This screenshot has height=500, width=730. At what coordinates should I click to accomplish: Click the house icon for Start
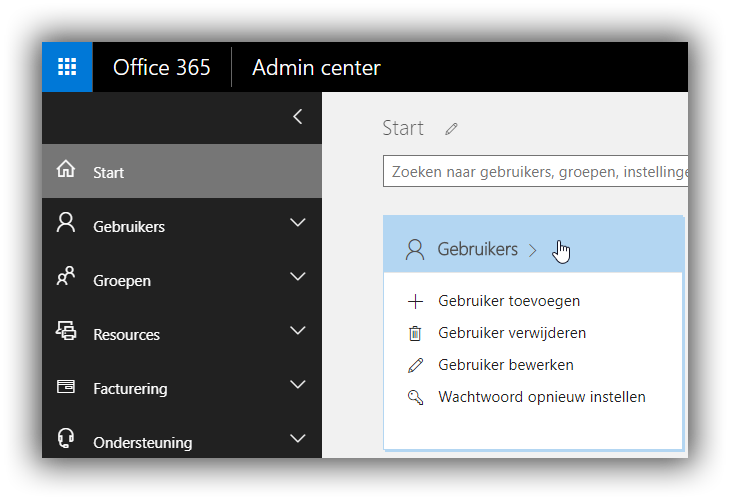click(x=66, y=169)
